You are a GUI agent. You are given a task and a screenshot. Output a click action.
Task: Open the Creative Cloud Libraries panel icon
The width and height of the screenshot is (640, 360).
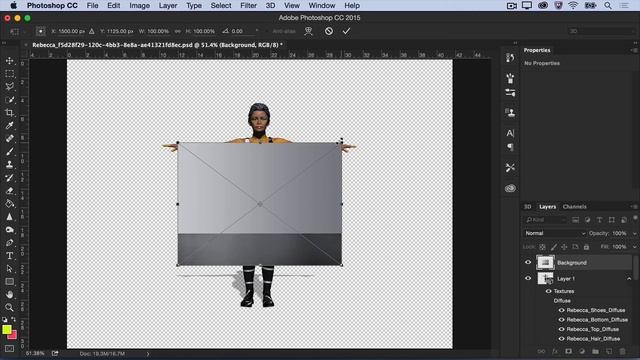click(510, 188)
